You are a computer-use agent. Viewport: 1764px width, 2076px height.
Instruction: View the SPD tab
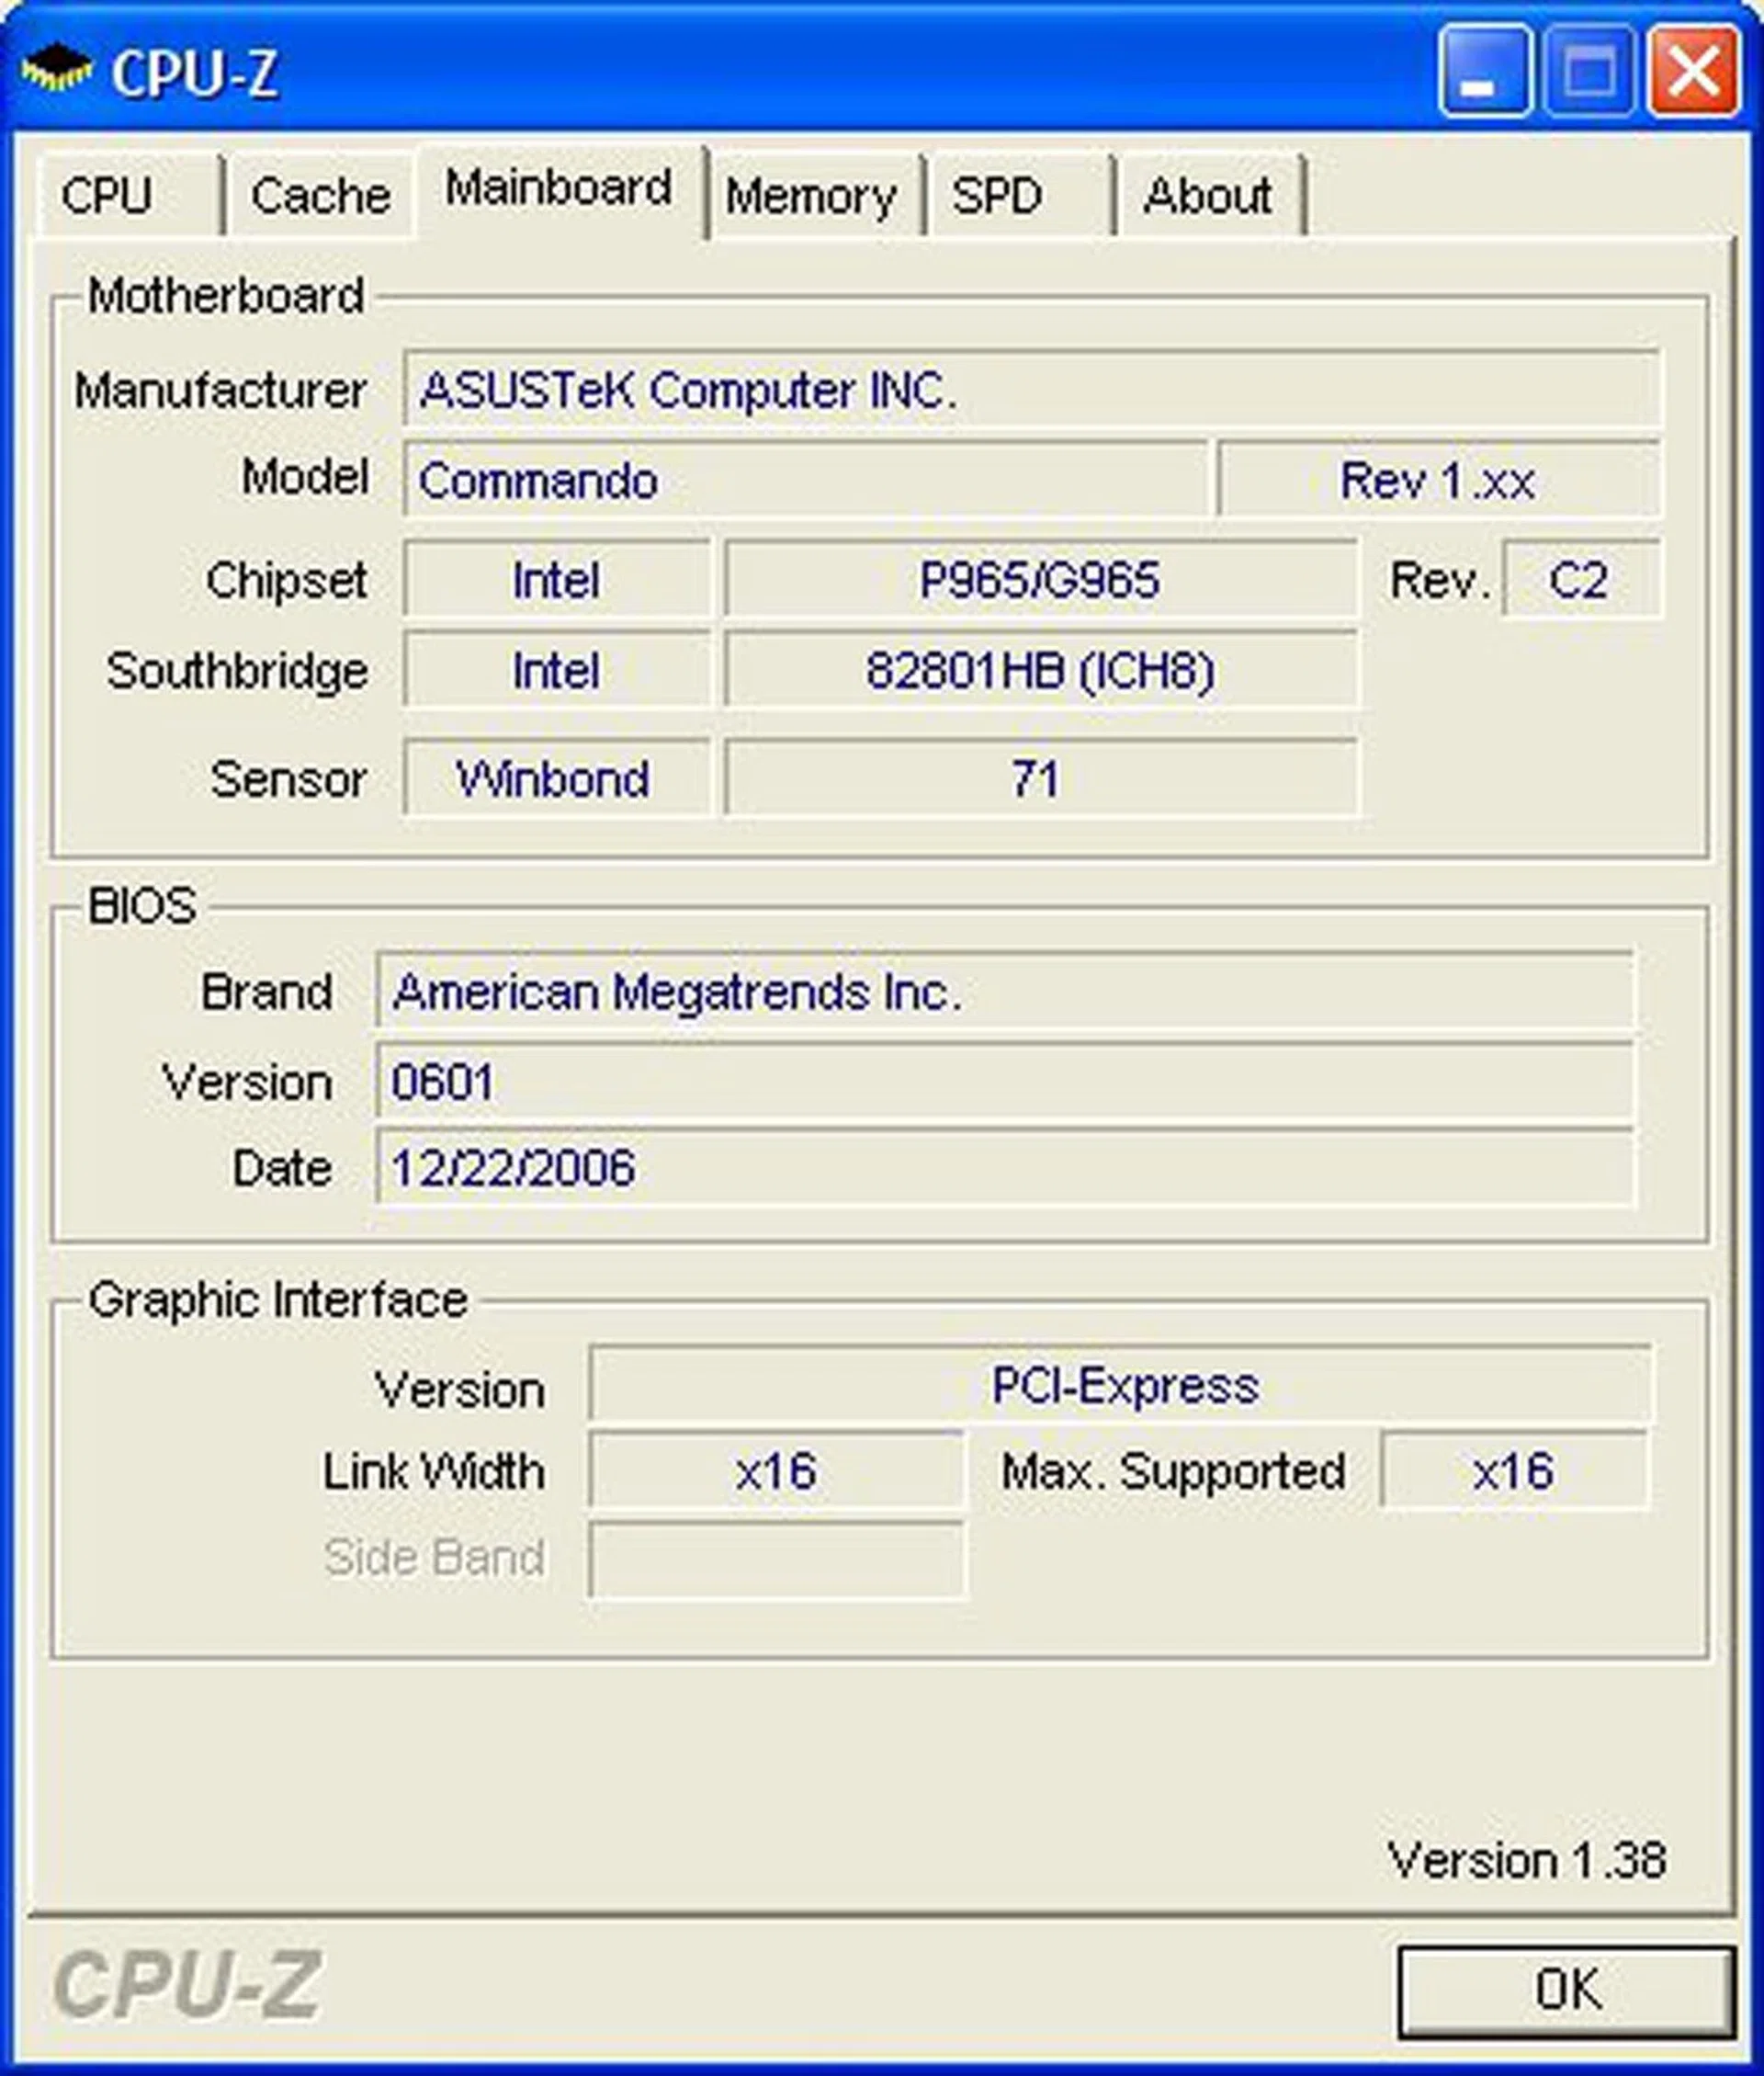click(x=995, y=196)
